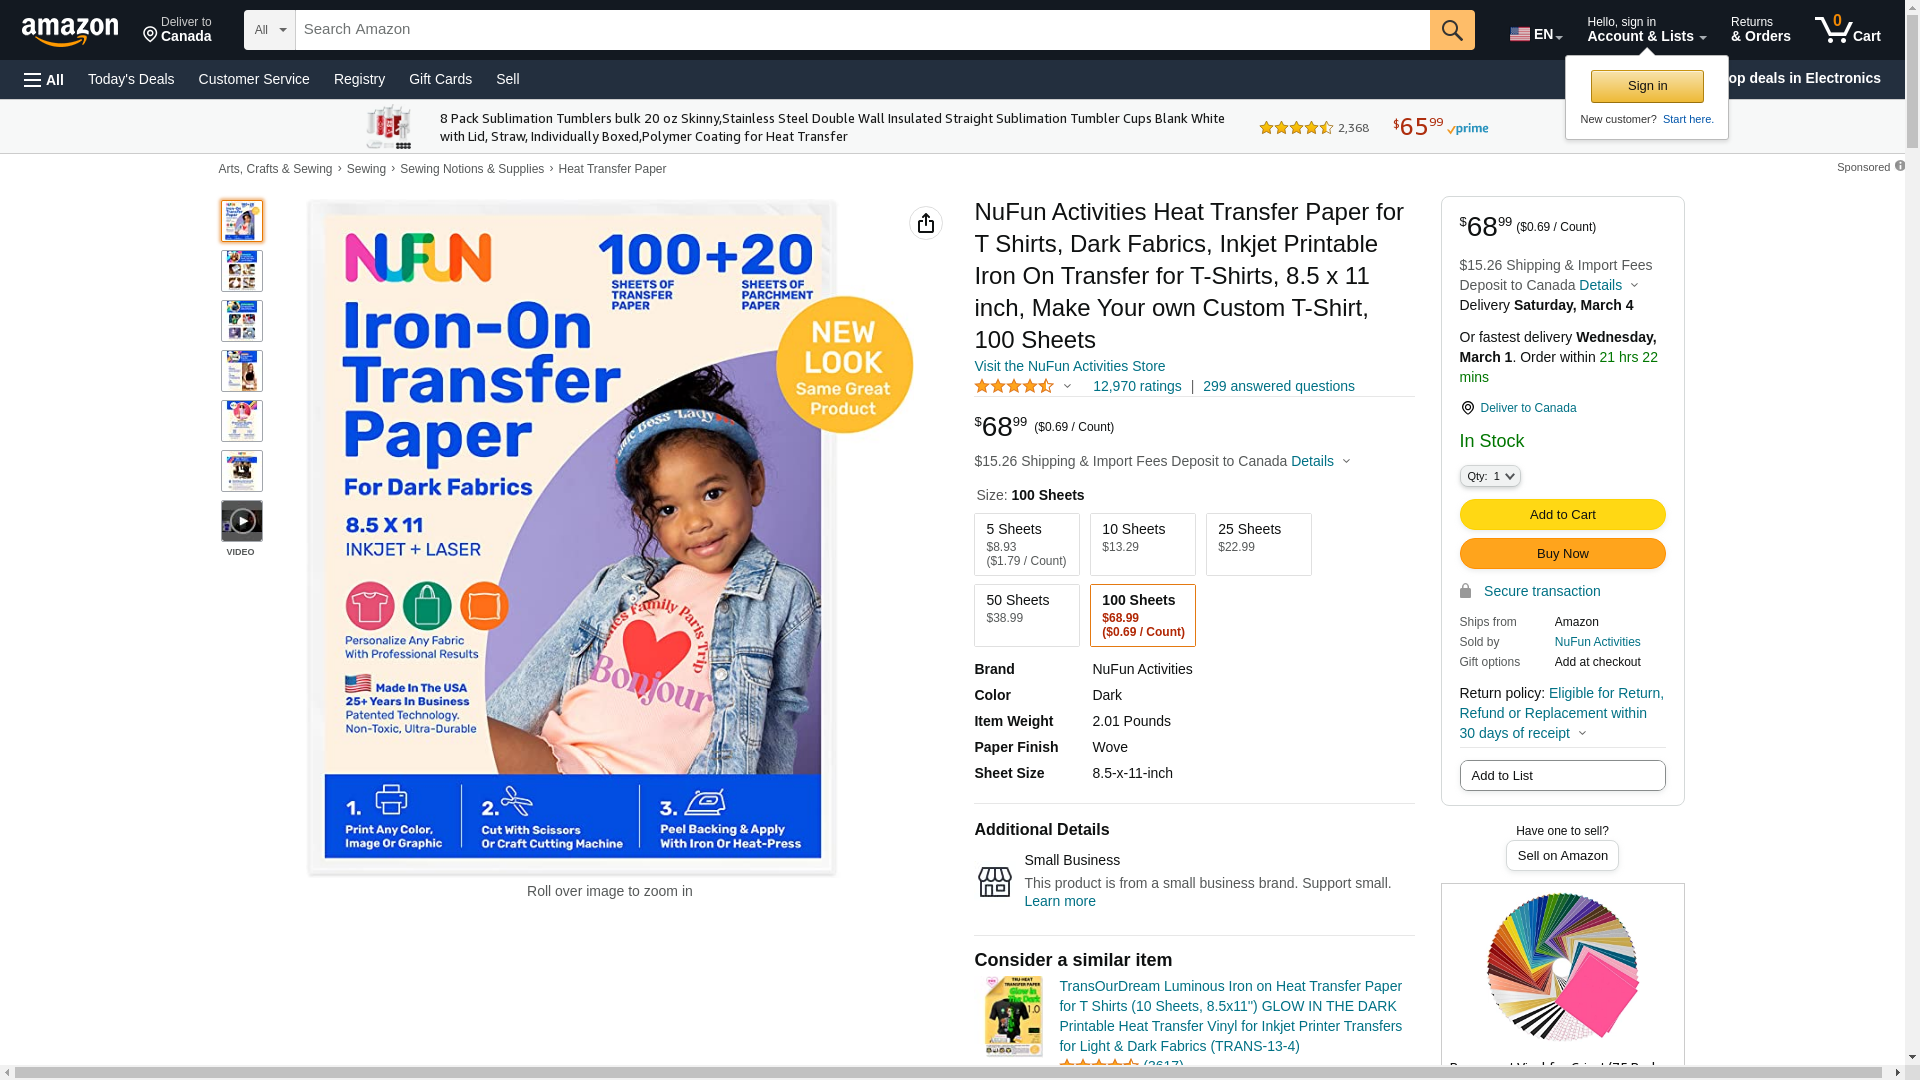This screenshot has width=1920, height=1080.
Task: Click the Deliver to Canada location icon
Action: click(1467, 408)
